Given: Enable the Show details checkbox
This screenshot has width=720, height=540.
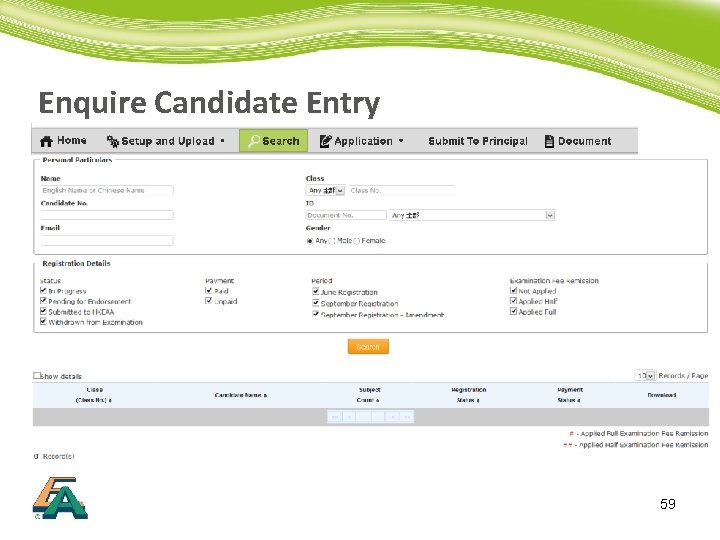Looking at the screenshot, I should pyautogui.click(x=37, y=376).
